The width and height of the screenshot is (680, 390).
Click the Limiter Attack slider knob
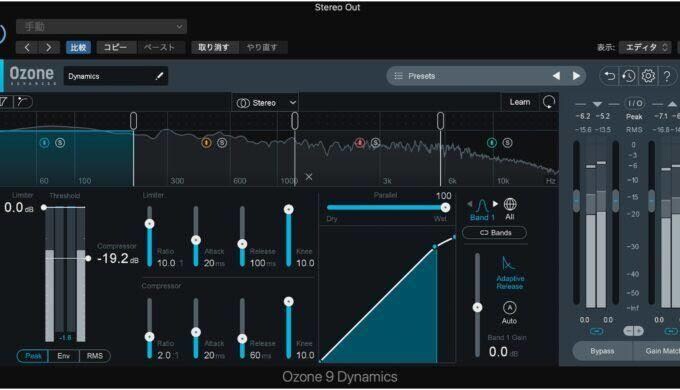(196, 240)
